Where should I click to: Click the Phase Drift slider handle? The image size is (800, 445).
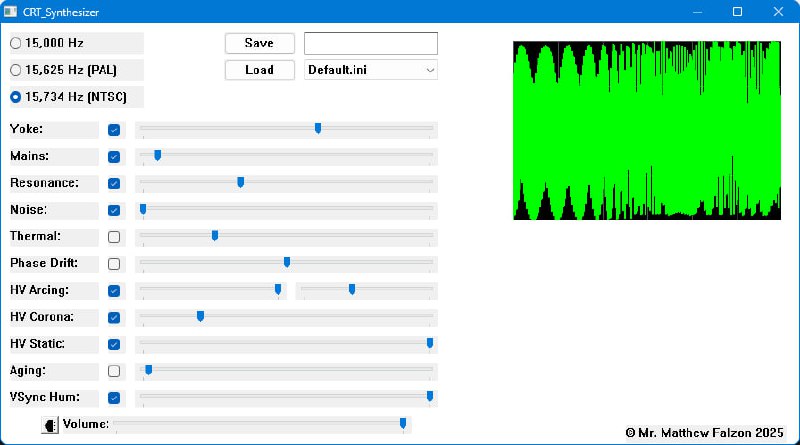point(287,262)
